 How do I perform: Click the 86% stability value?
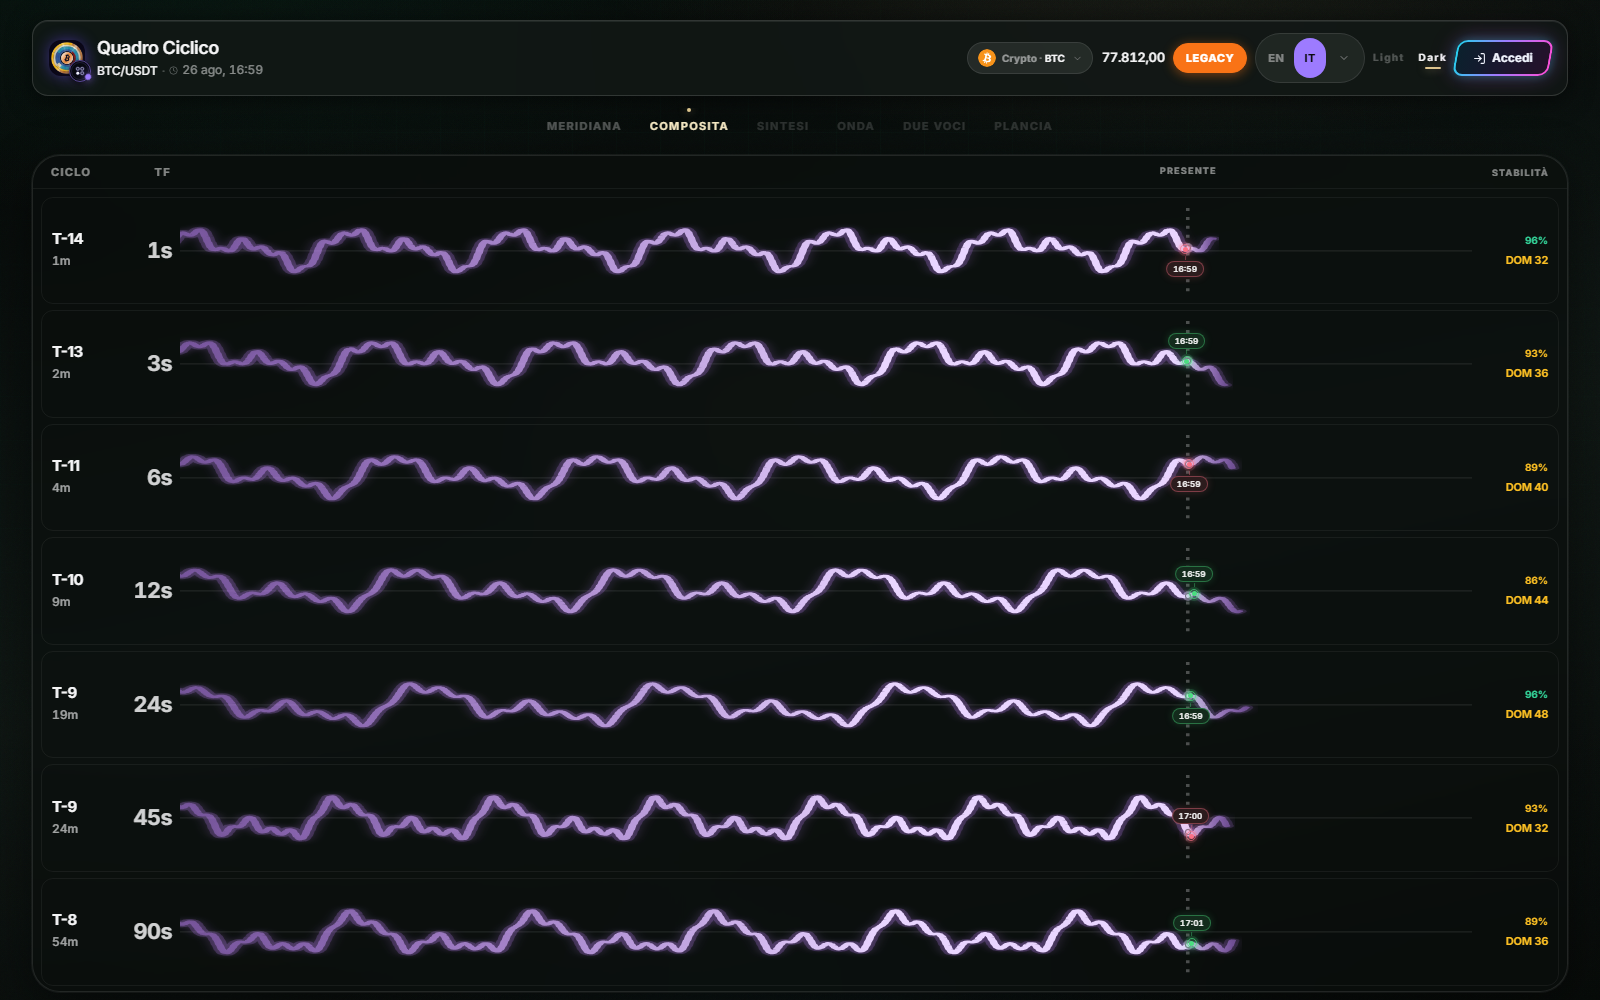1536,580
